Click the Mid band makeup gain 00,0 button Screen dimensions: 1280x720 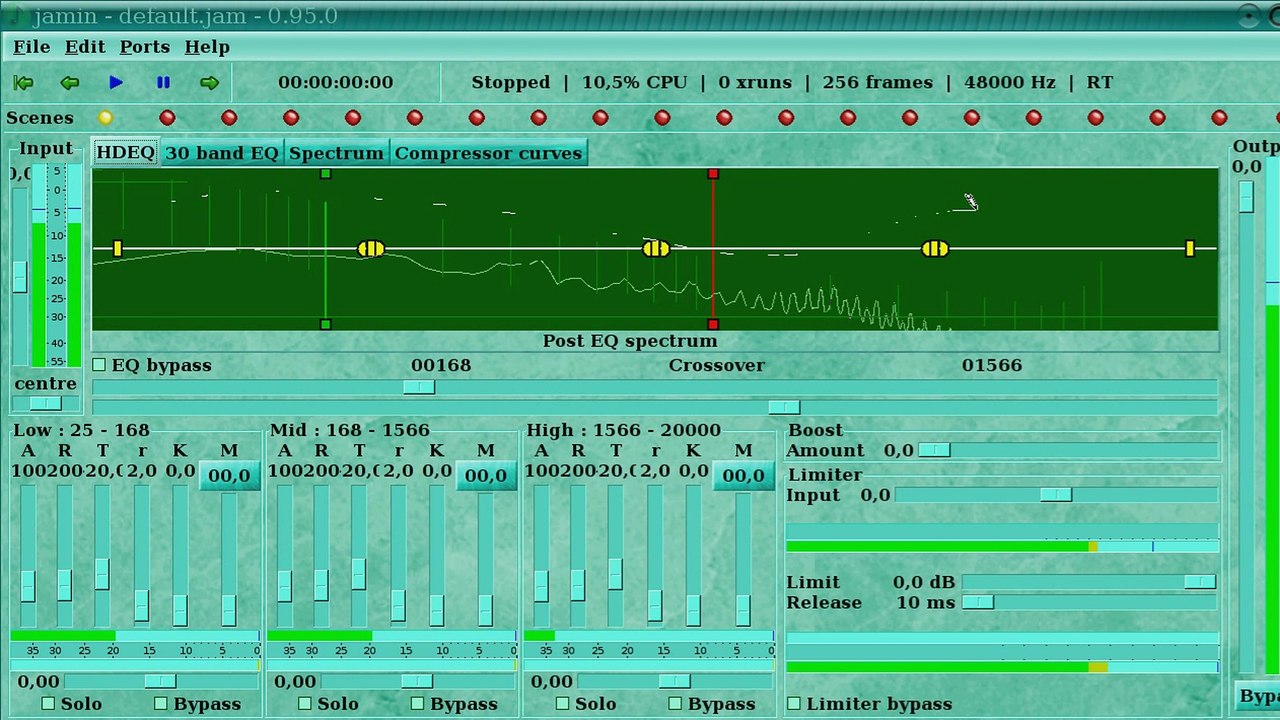click(x=486, y=476)
